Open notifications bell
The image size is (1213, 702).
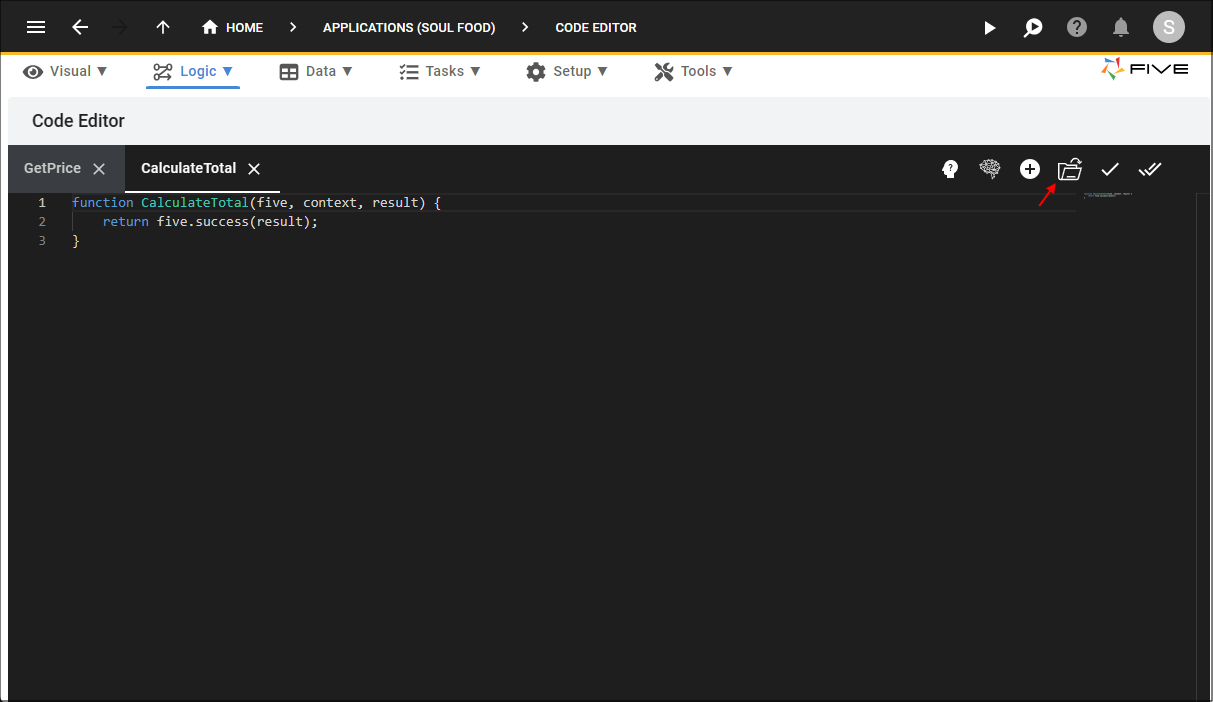pos(1121,27)
